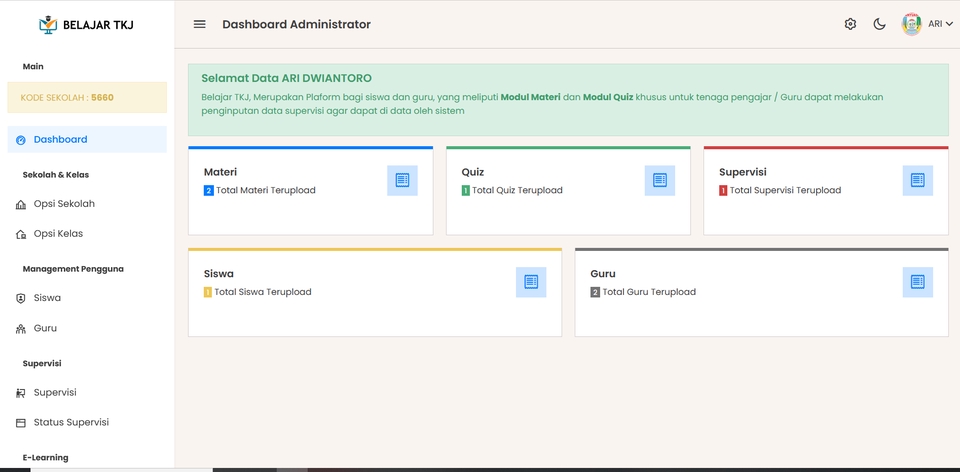Click 'Total Quiz Terupload' text
Screen dimensions: 960x472
coord(517,190)
